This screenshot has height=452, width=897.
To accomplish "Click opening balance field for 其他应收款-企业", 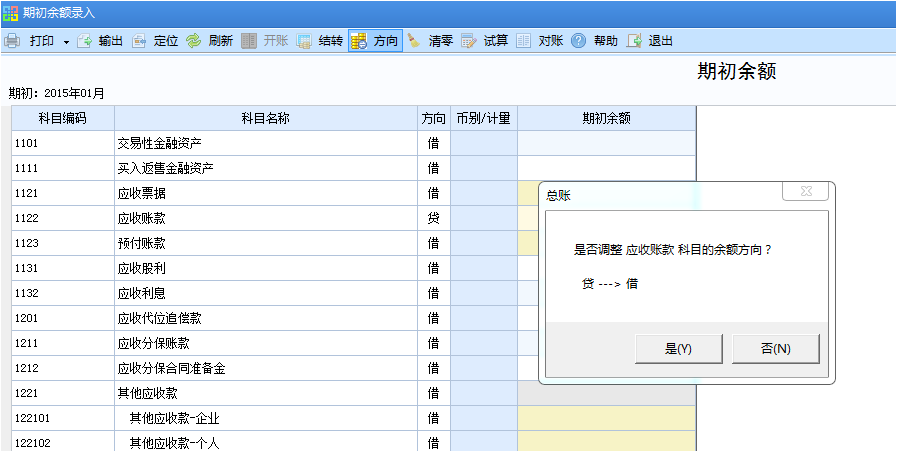I will [x=606, y=419].
